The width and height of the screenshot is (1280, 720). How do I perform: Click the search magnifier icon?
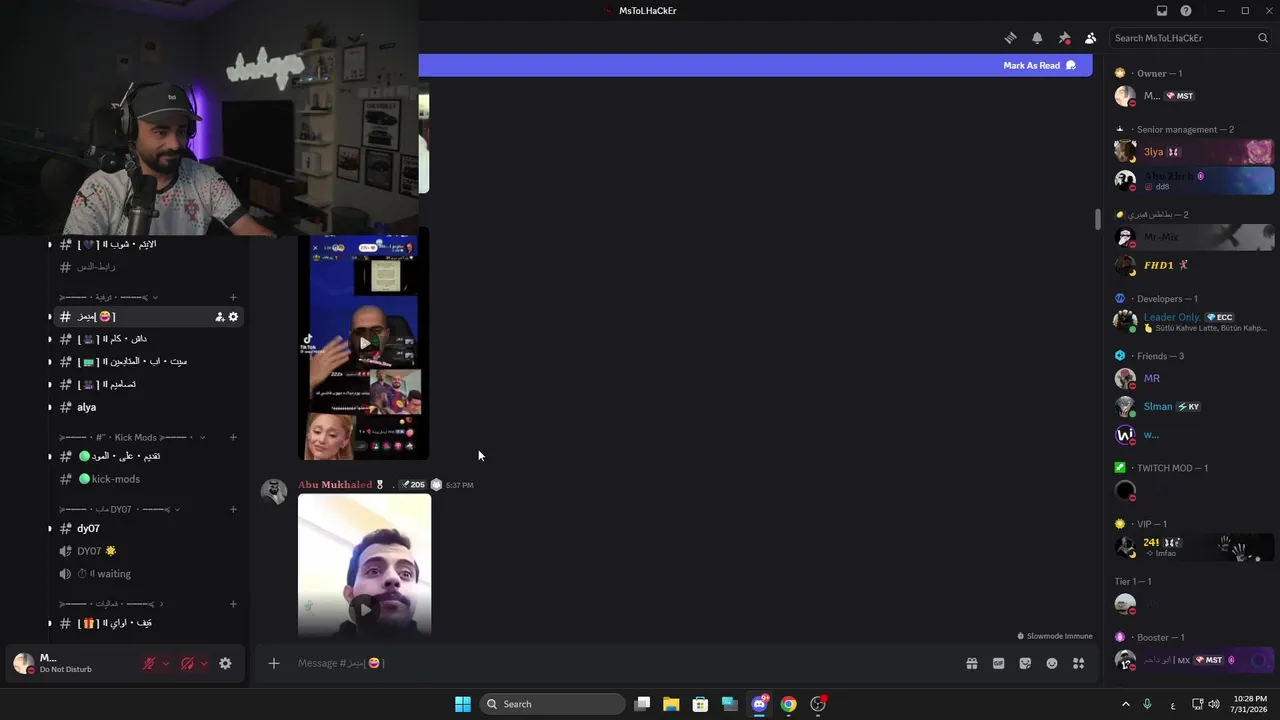click(1263, 38)
